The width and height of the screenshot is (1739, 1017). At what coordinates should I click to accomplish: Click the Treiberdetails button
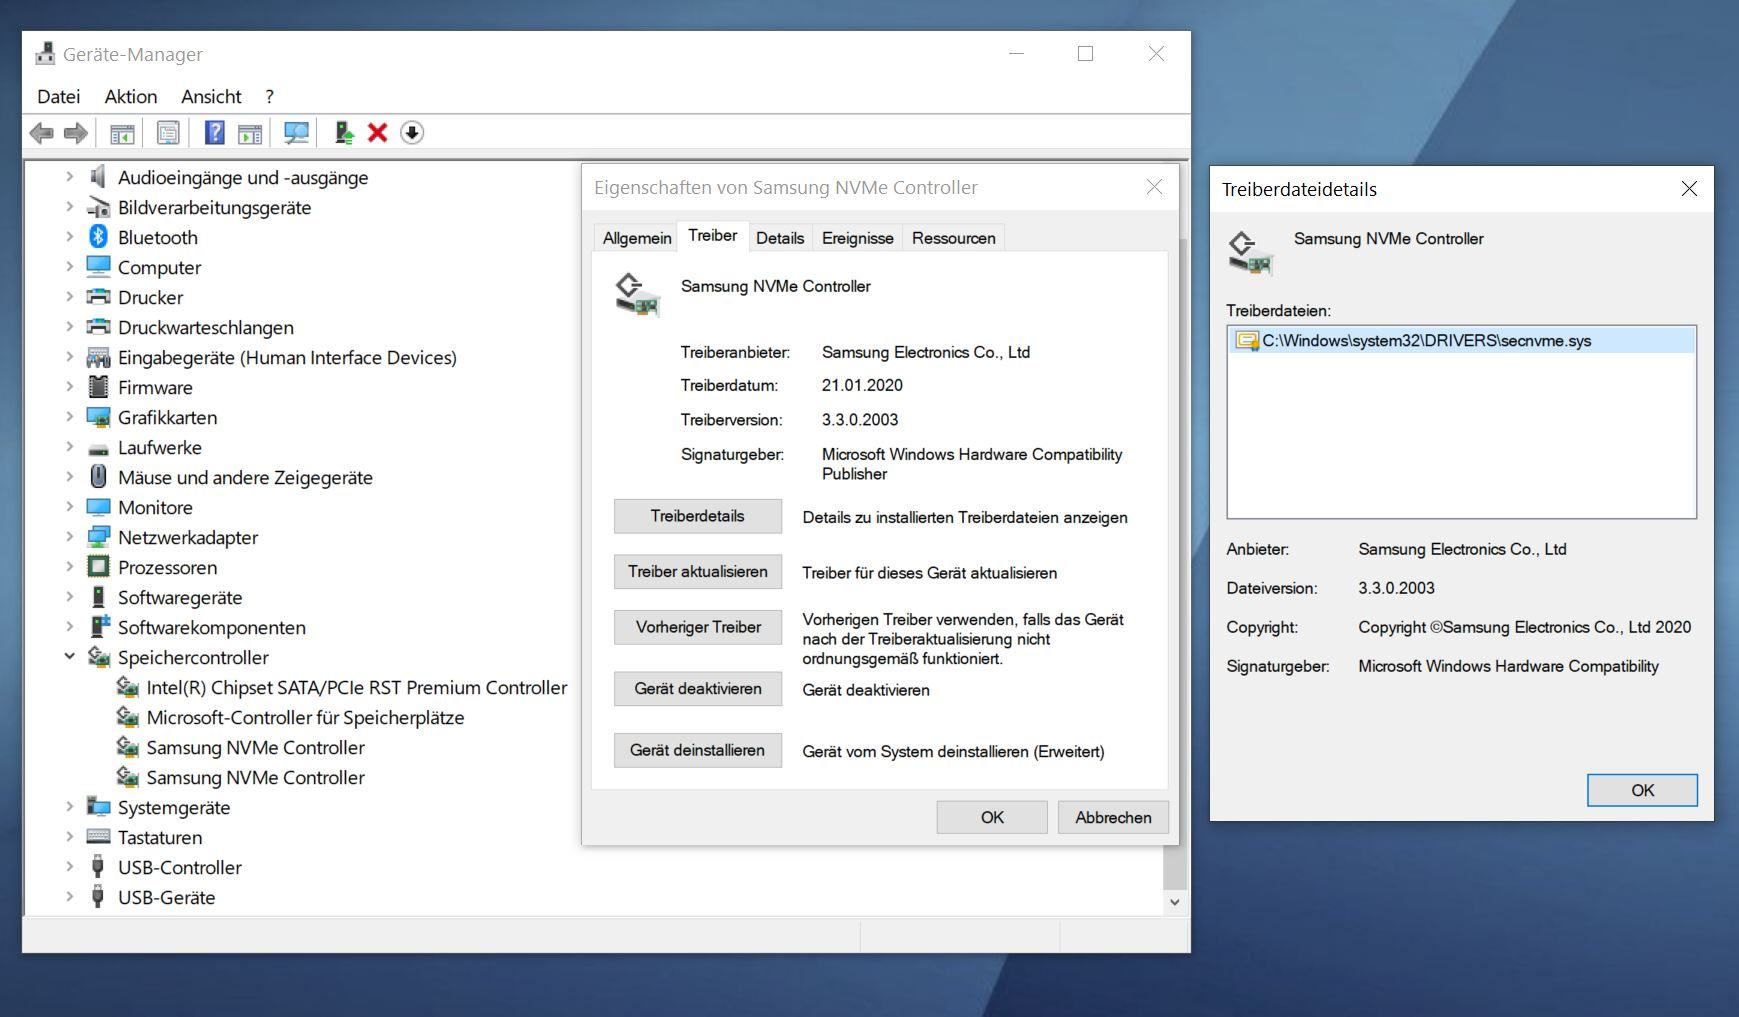click(x=698, y=516)
